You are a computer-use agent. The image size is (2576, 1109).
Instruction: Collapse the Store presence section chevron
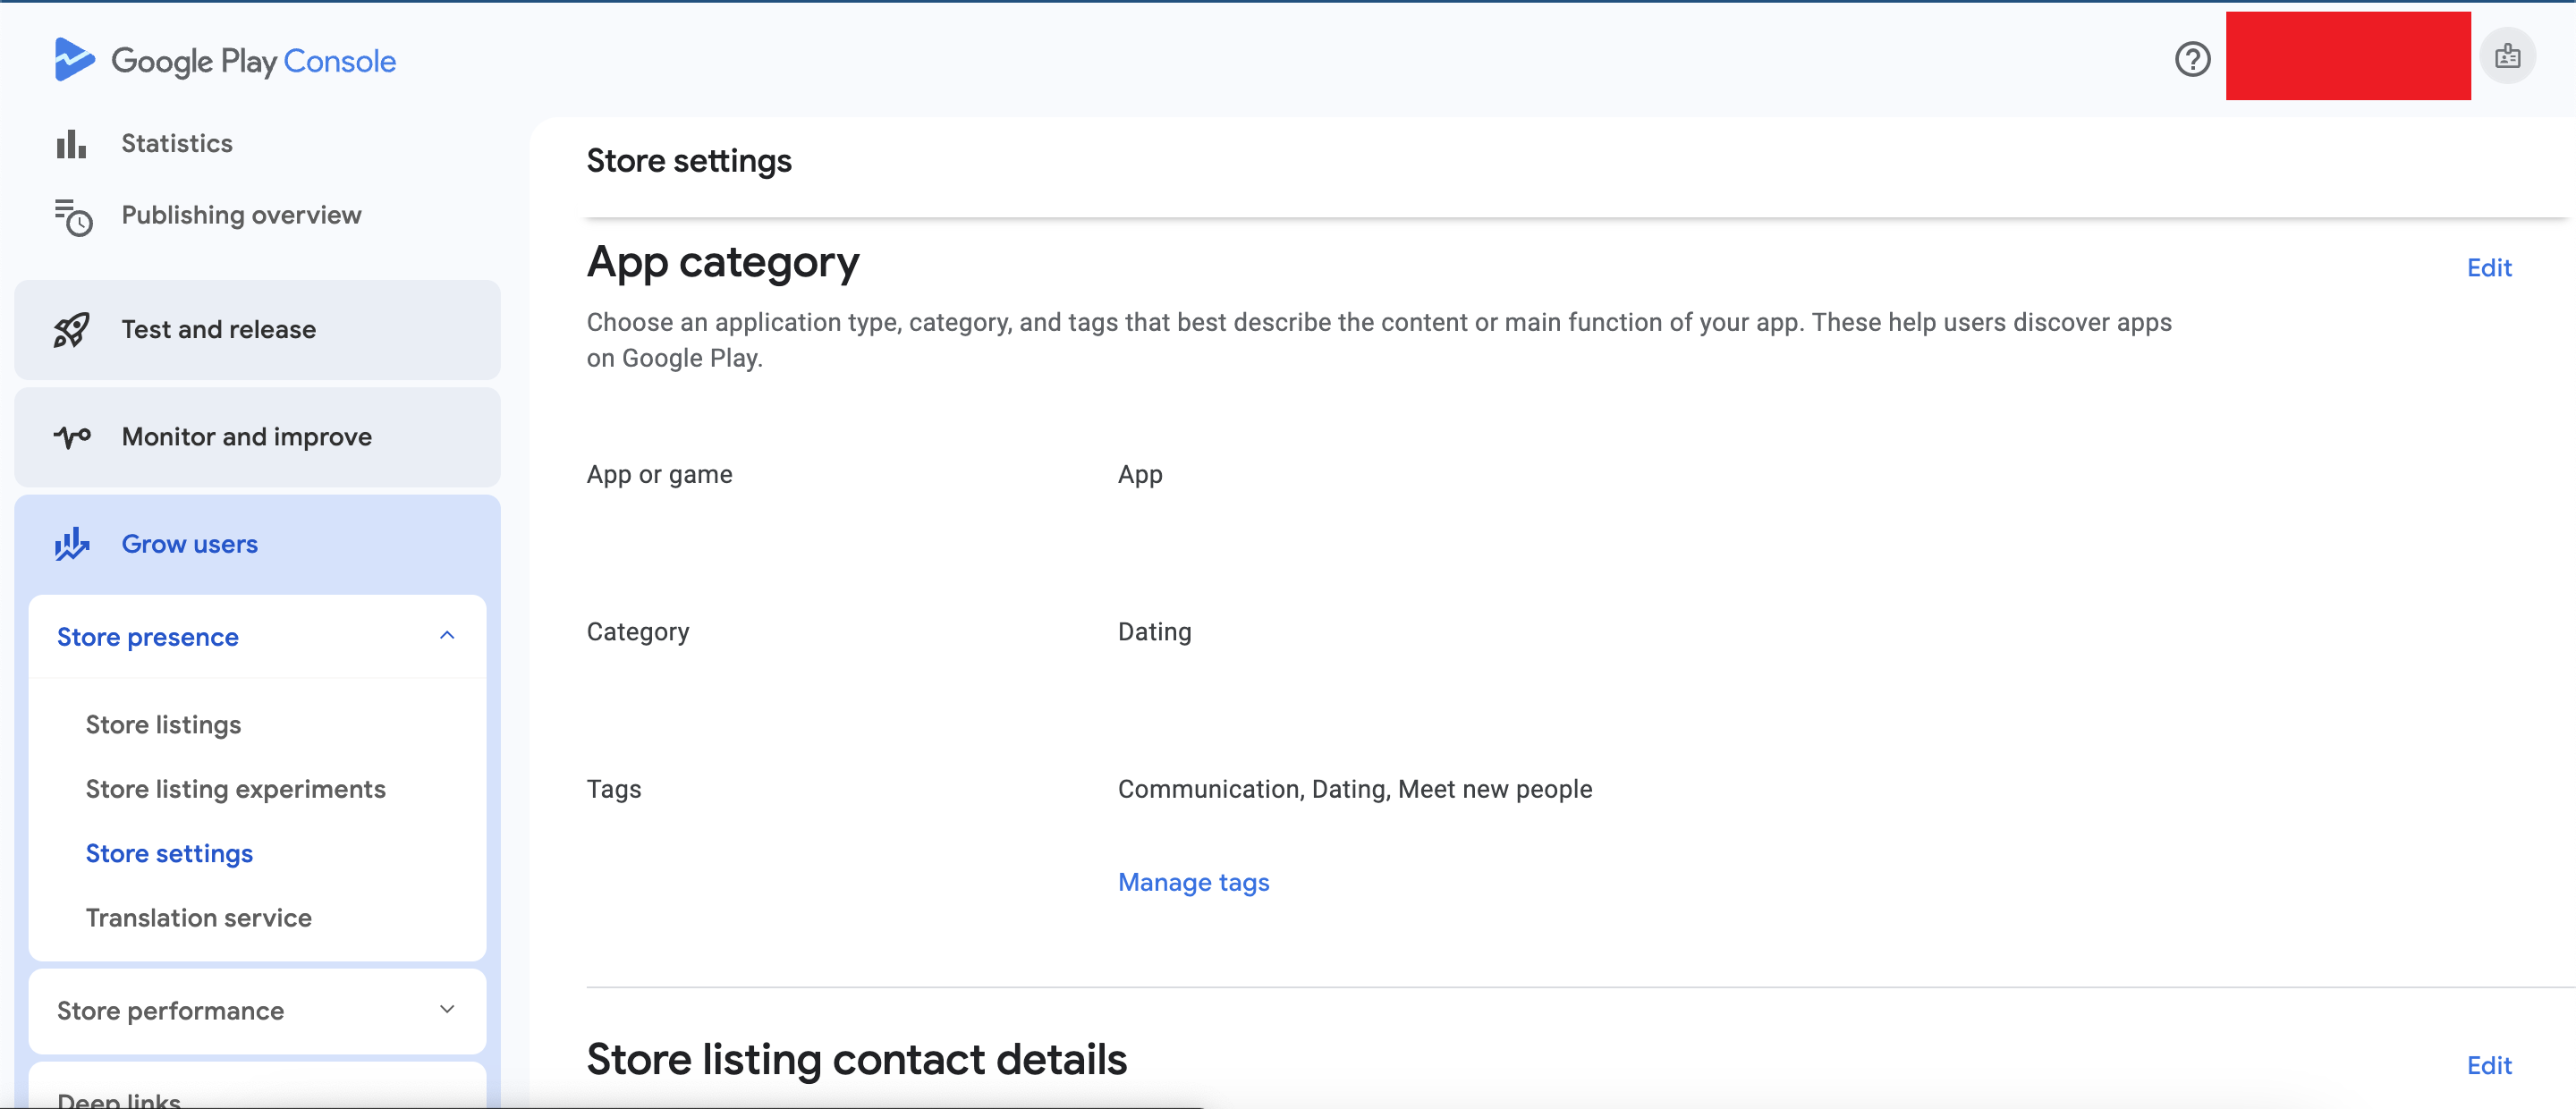[x=447, y=636]
